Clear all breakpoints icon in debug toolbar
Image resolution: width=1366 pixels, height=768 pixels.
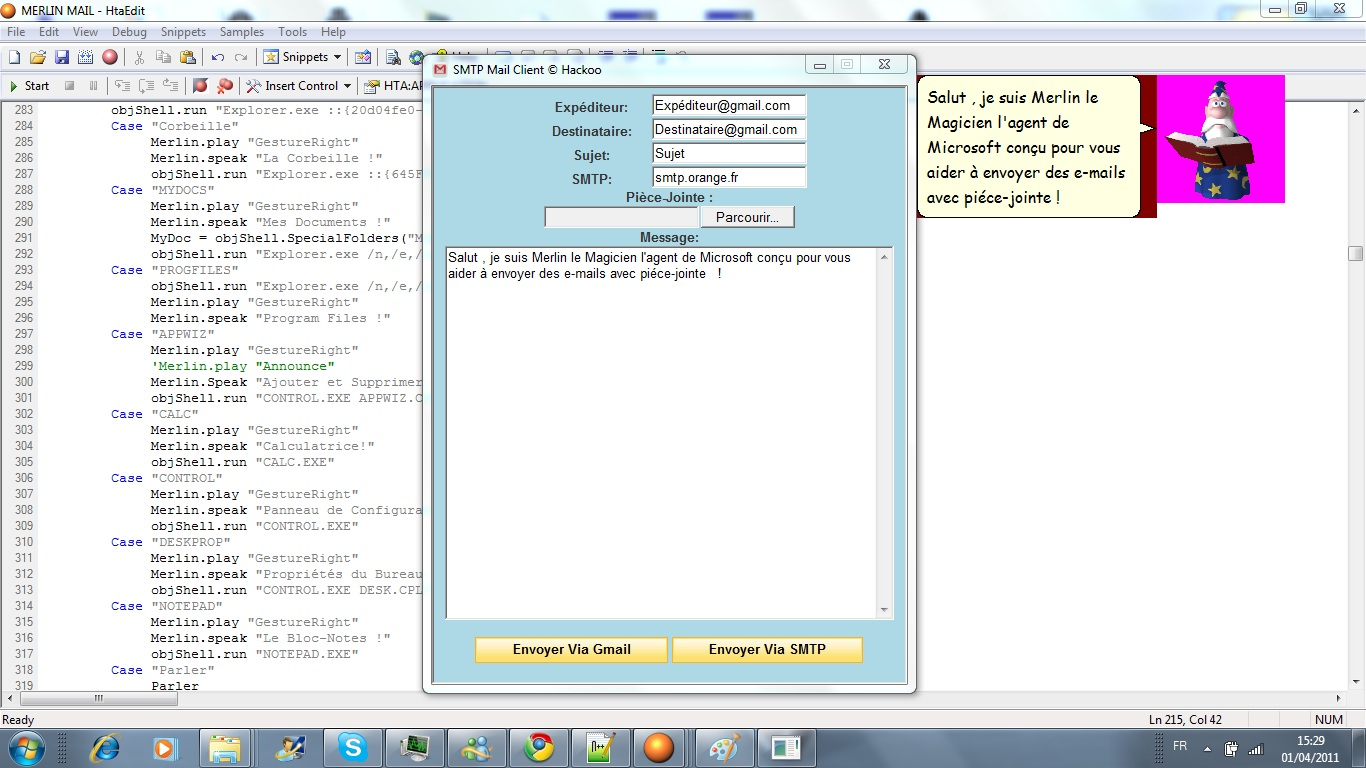[x=225, y=86]
